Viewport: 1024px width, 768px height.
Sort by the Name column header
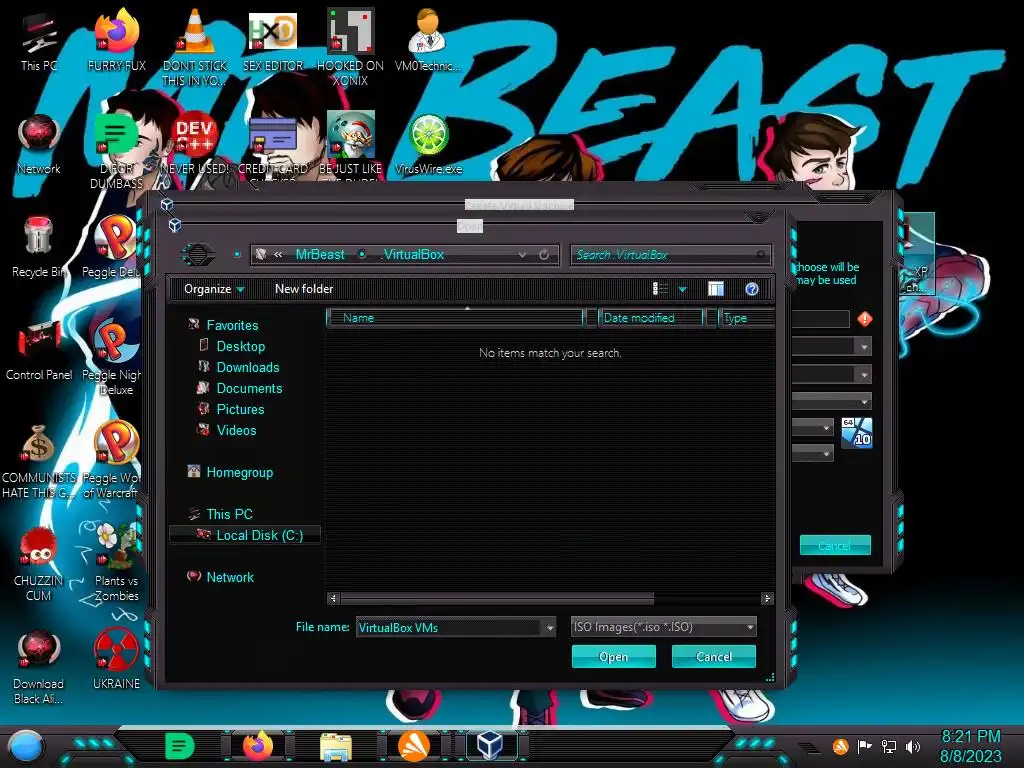(455, 318)
